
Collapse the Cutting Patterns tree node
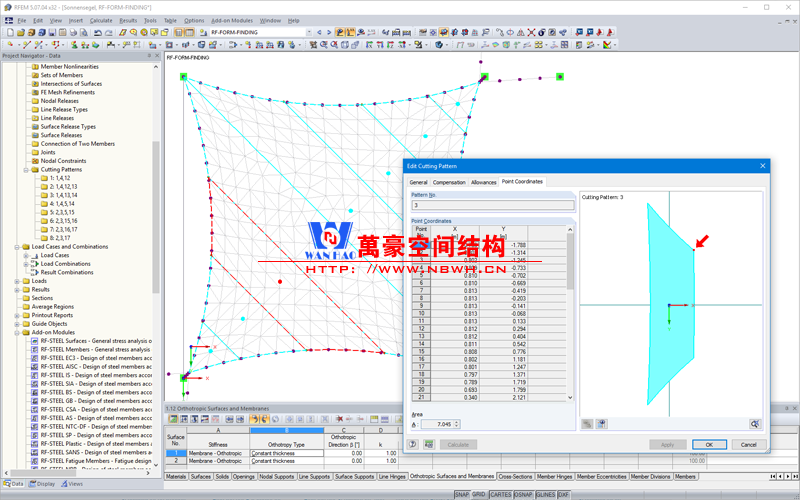[x=25, y=169]
